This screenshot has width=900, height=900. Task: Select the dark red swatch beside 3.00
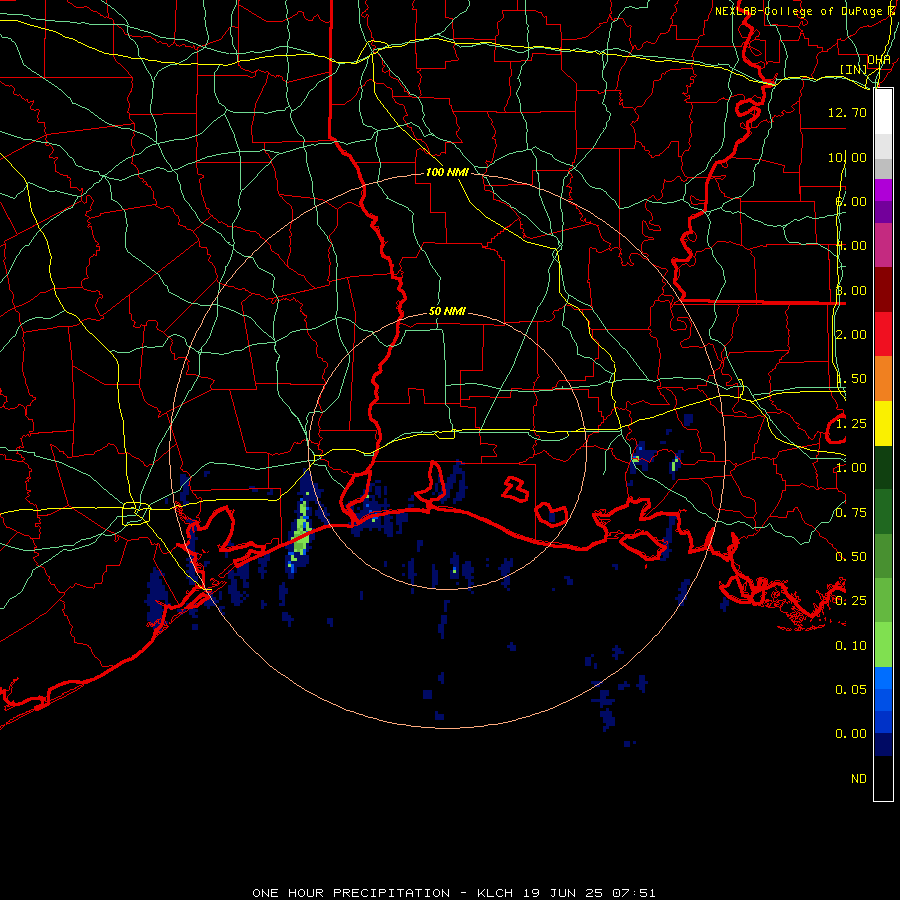(883, 290)
